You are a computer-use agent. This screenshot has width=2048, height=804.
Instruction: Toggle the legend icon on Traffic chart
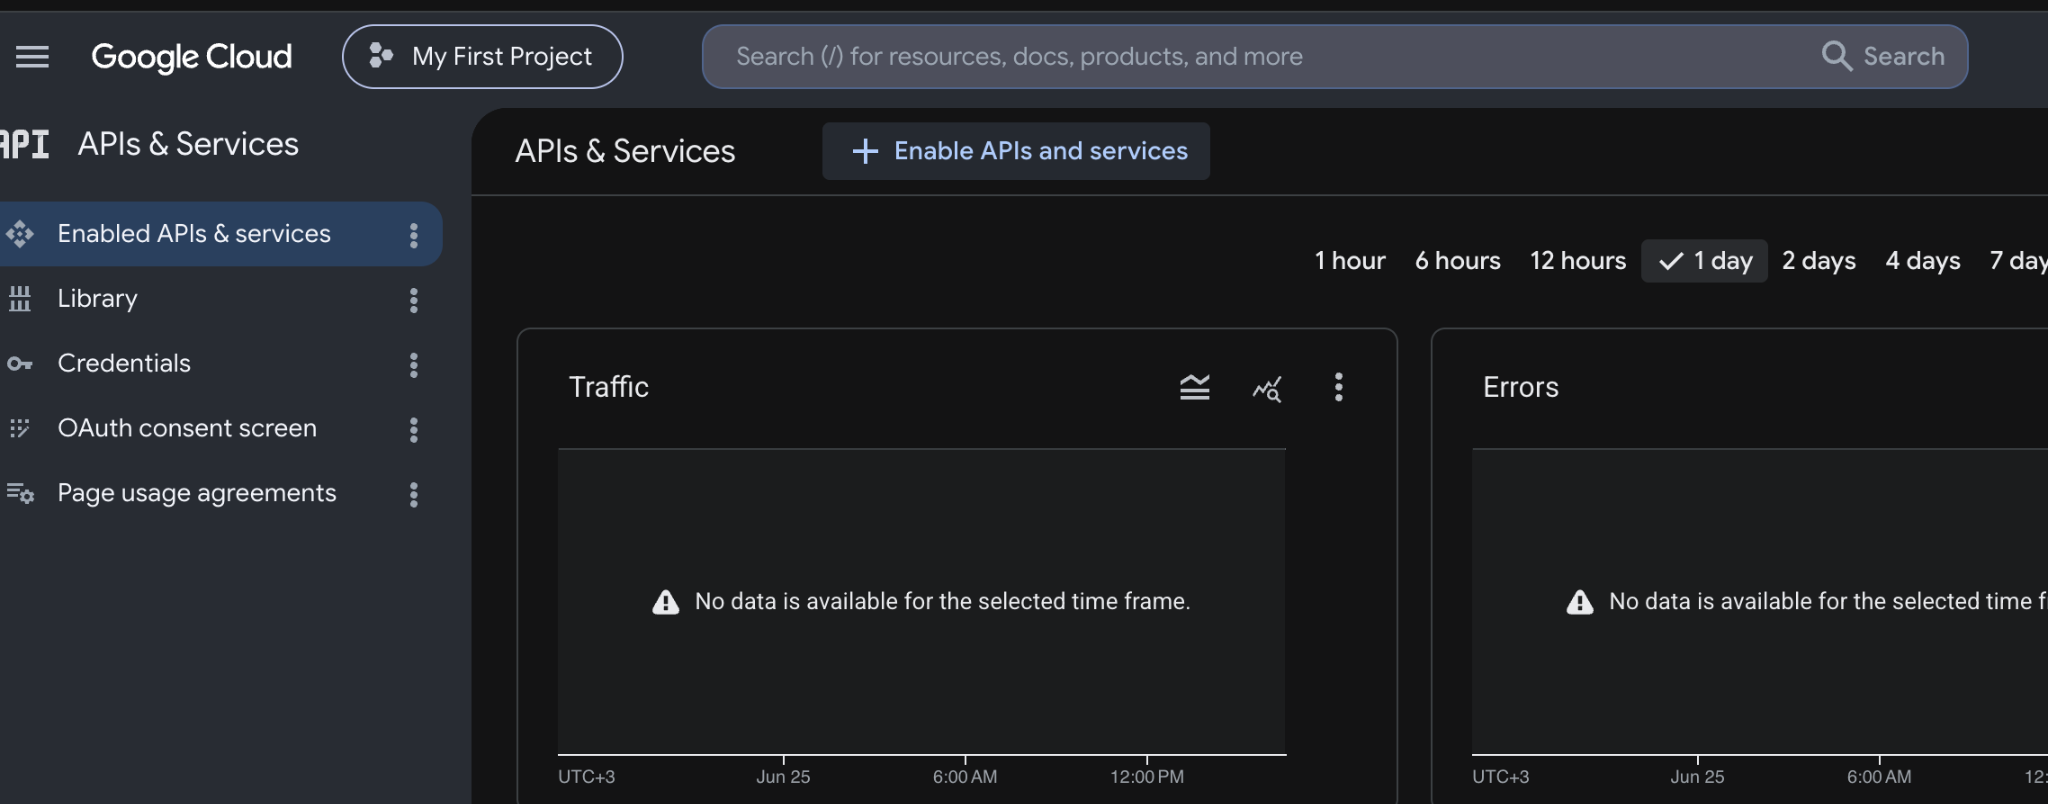click(1195, 387)
